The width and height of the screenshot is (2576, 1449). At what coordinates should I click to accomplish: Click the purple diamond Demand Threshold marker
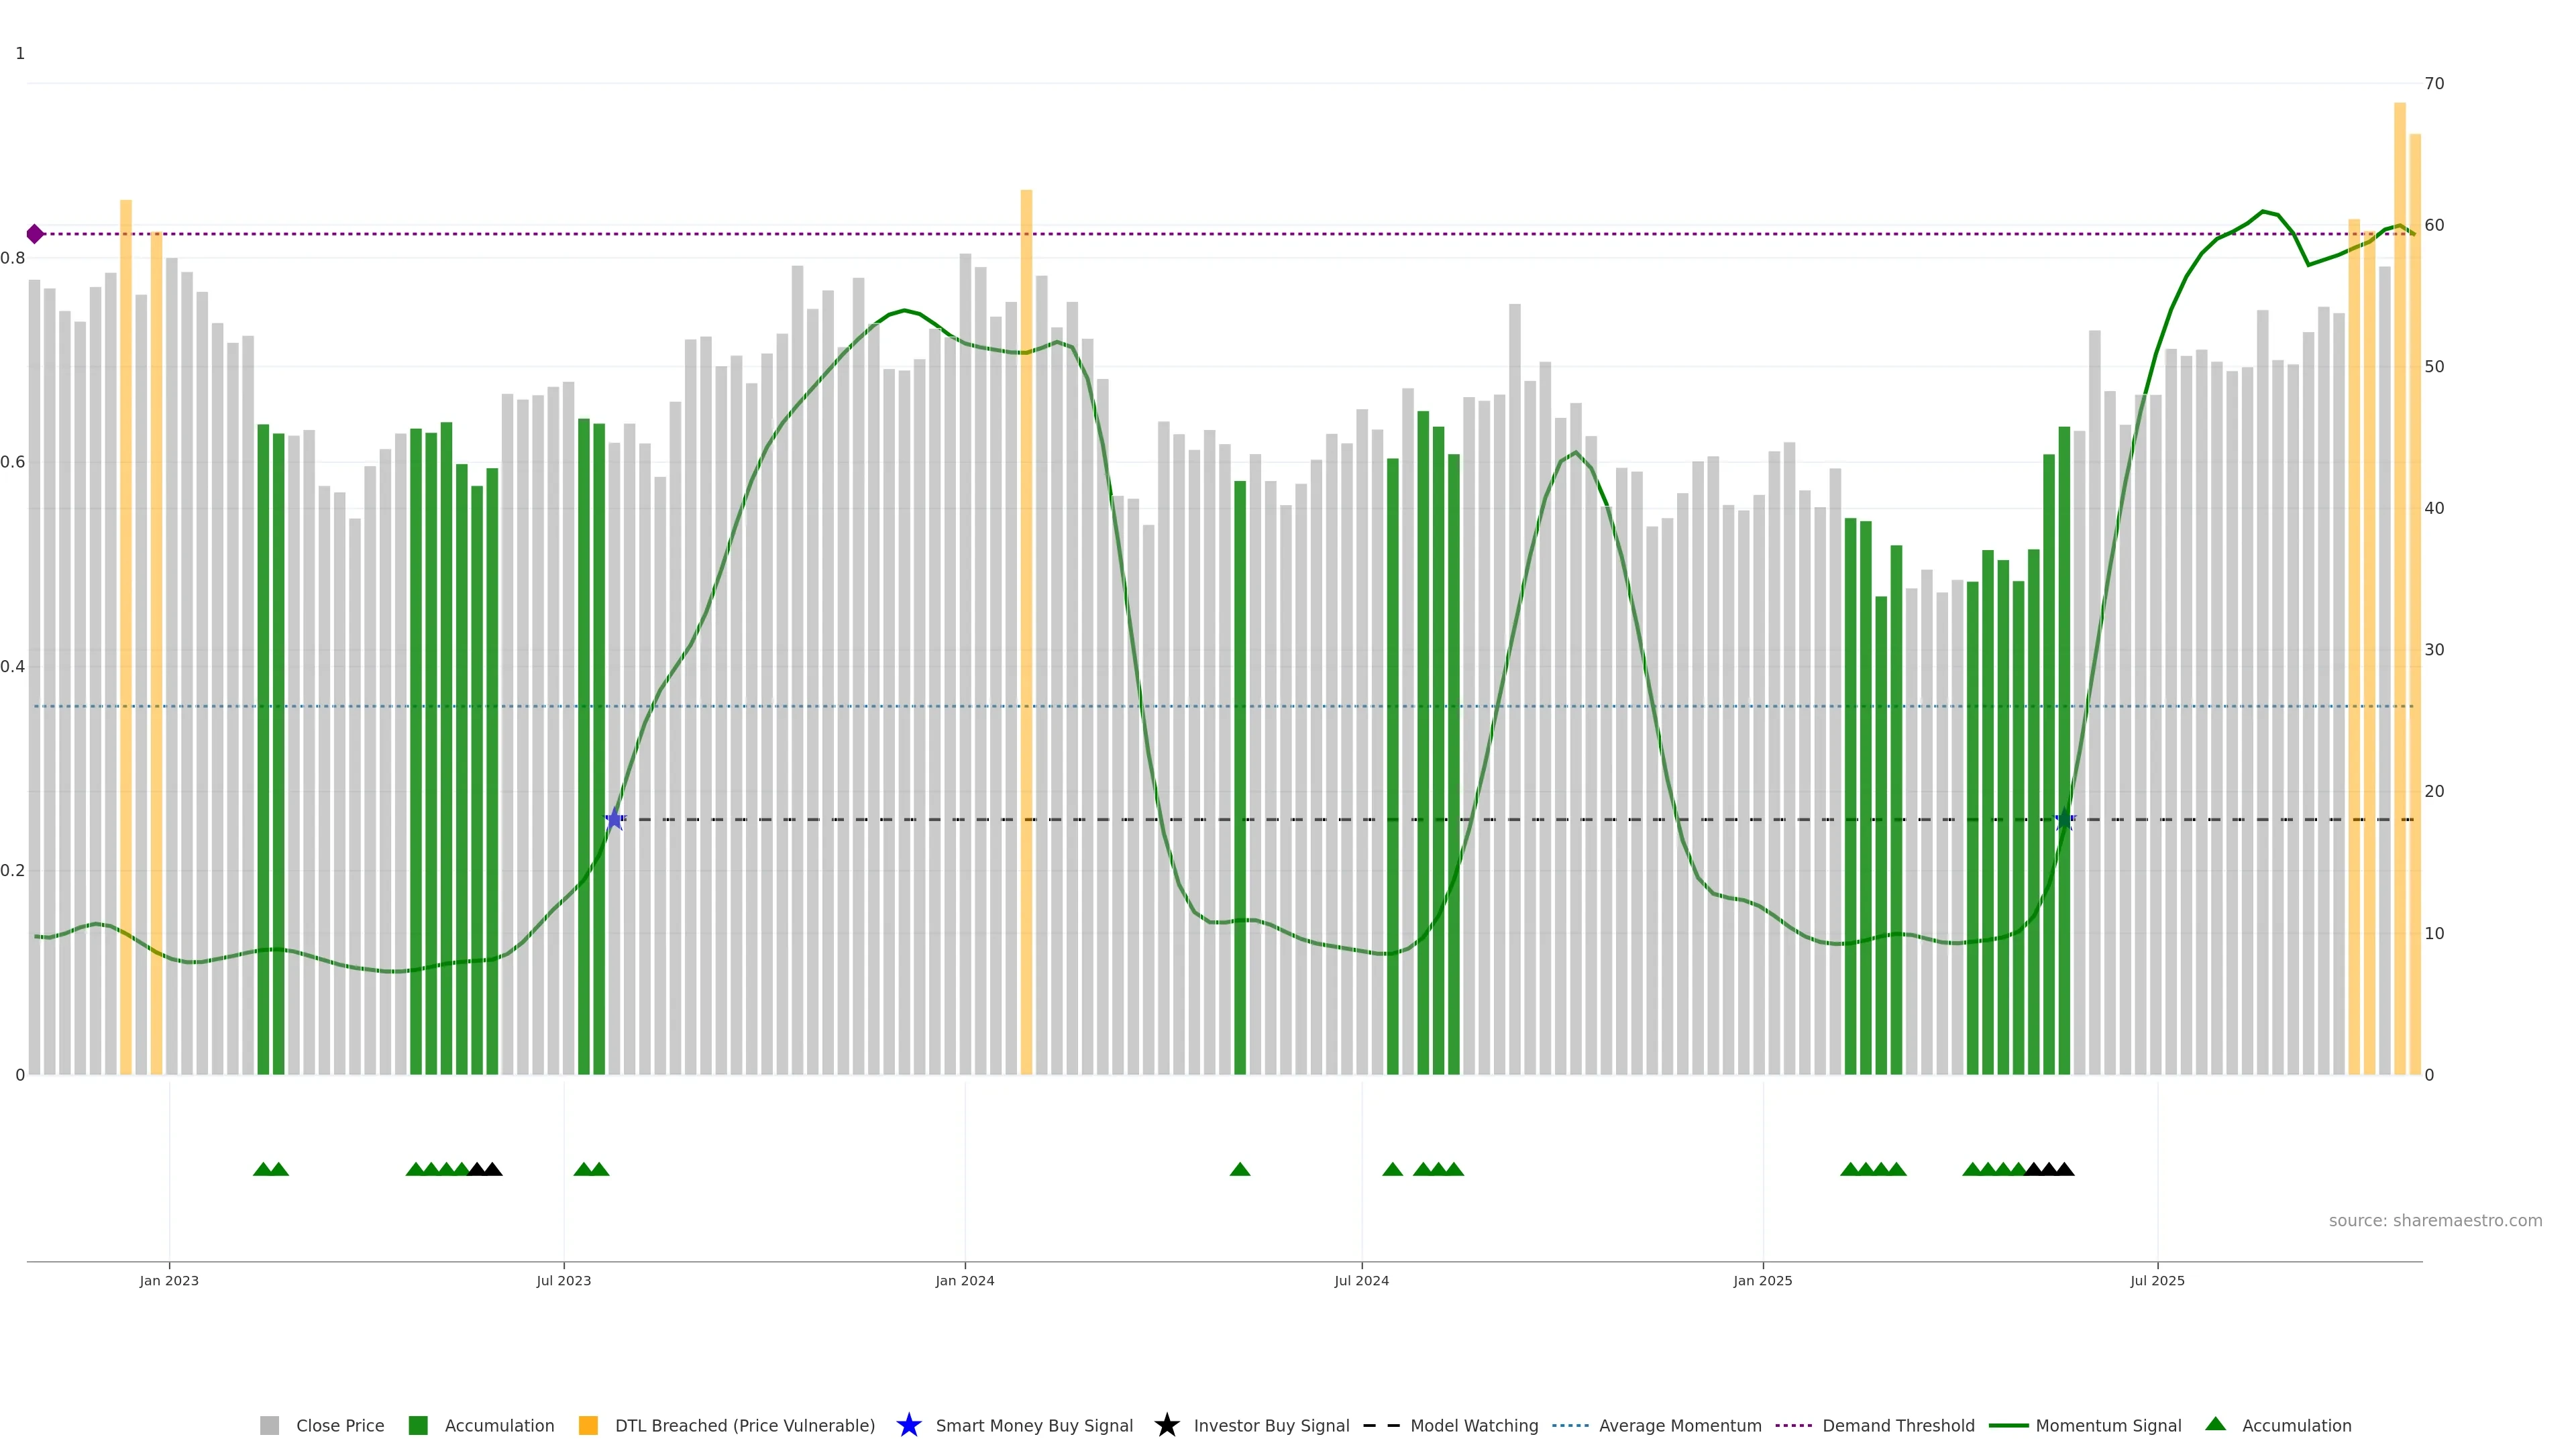point(35,234)
